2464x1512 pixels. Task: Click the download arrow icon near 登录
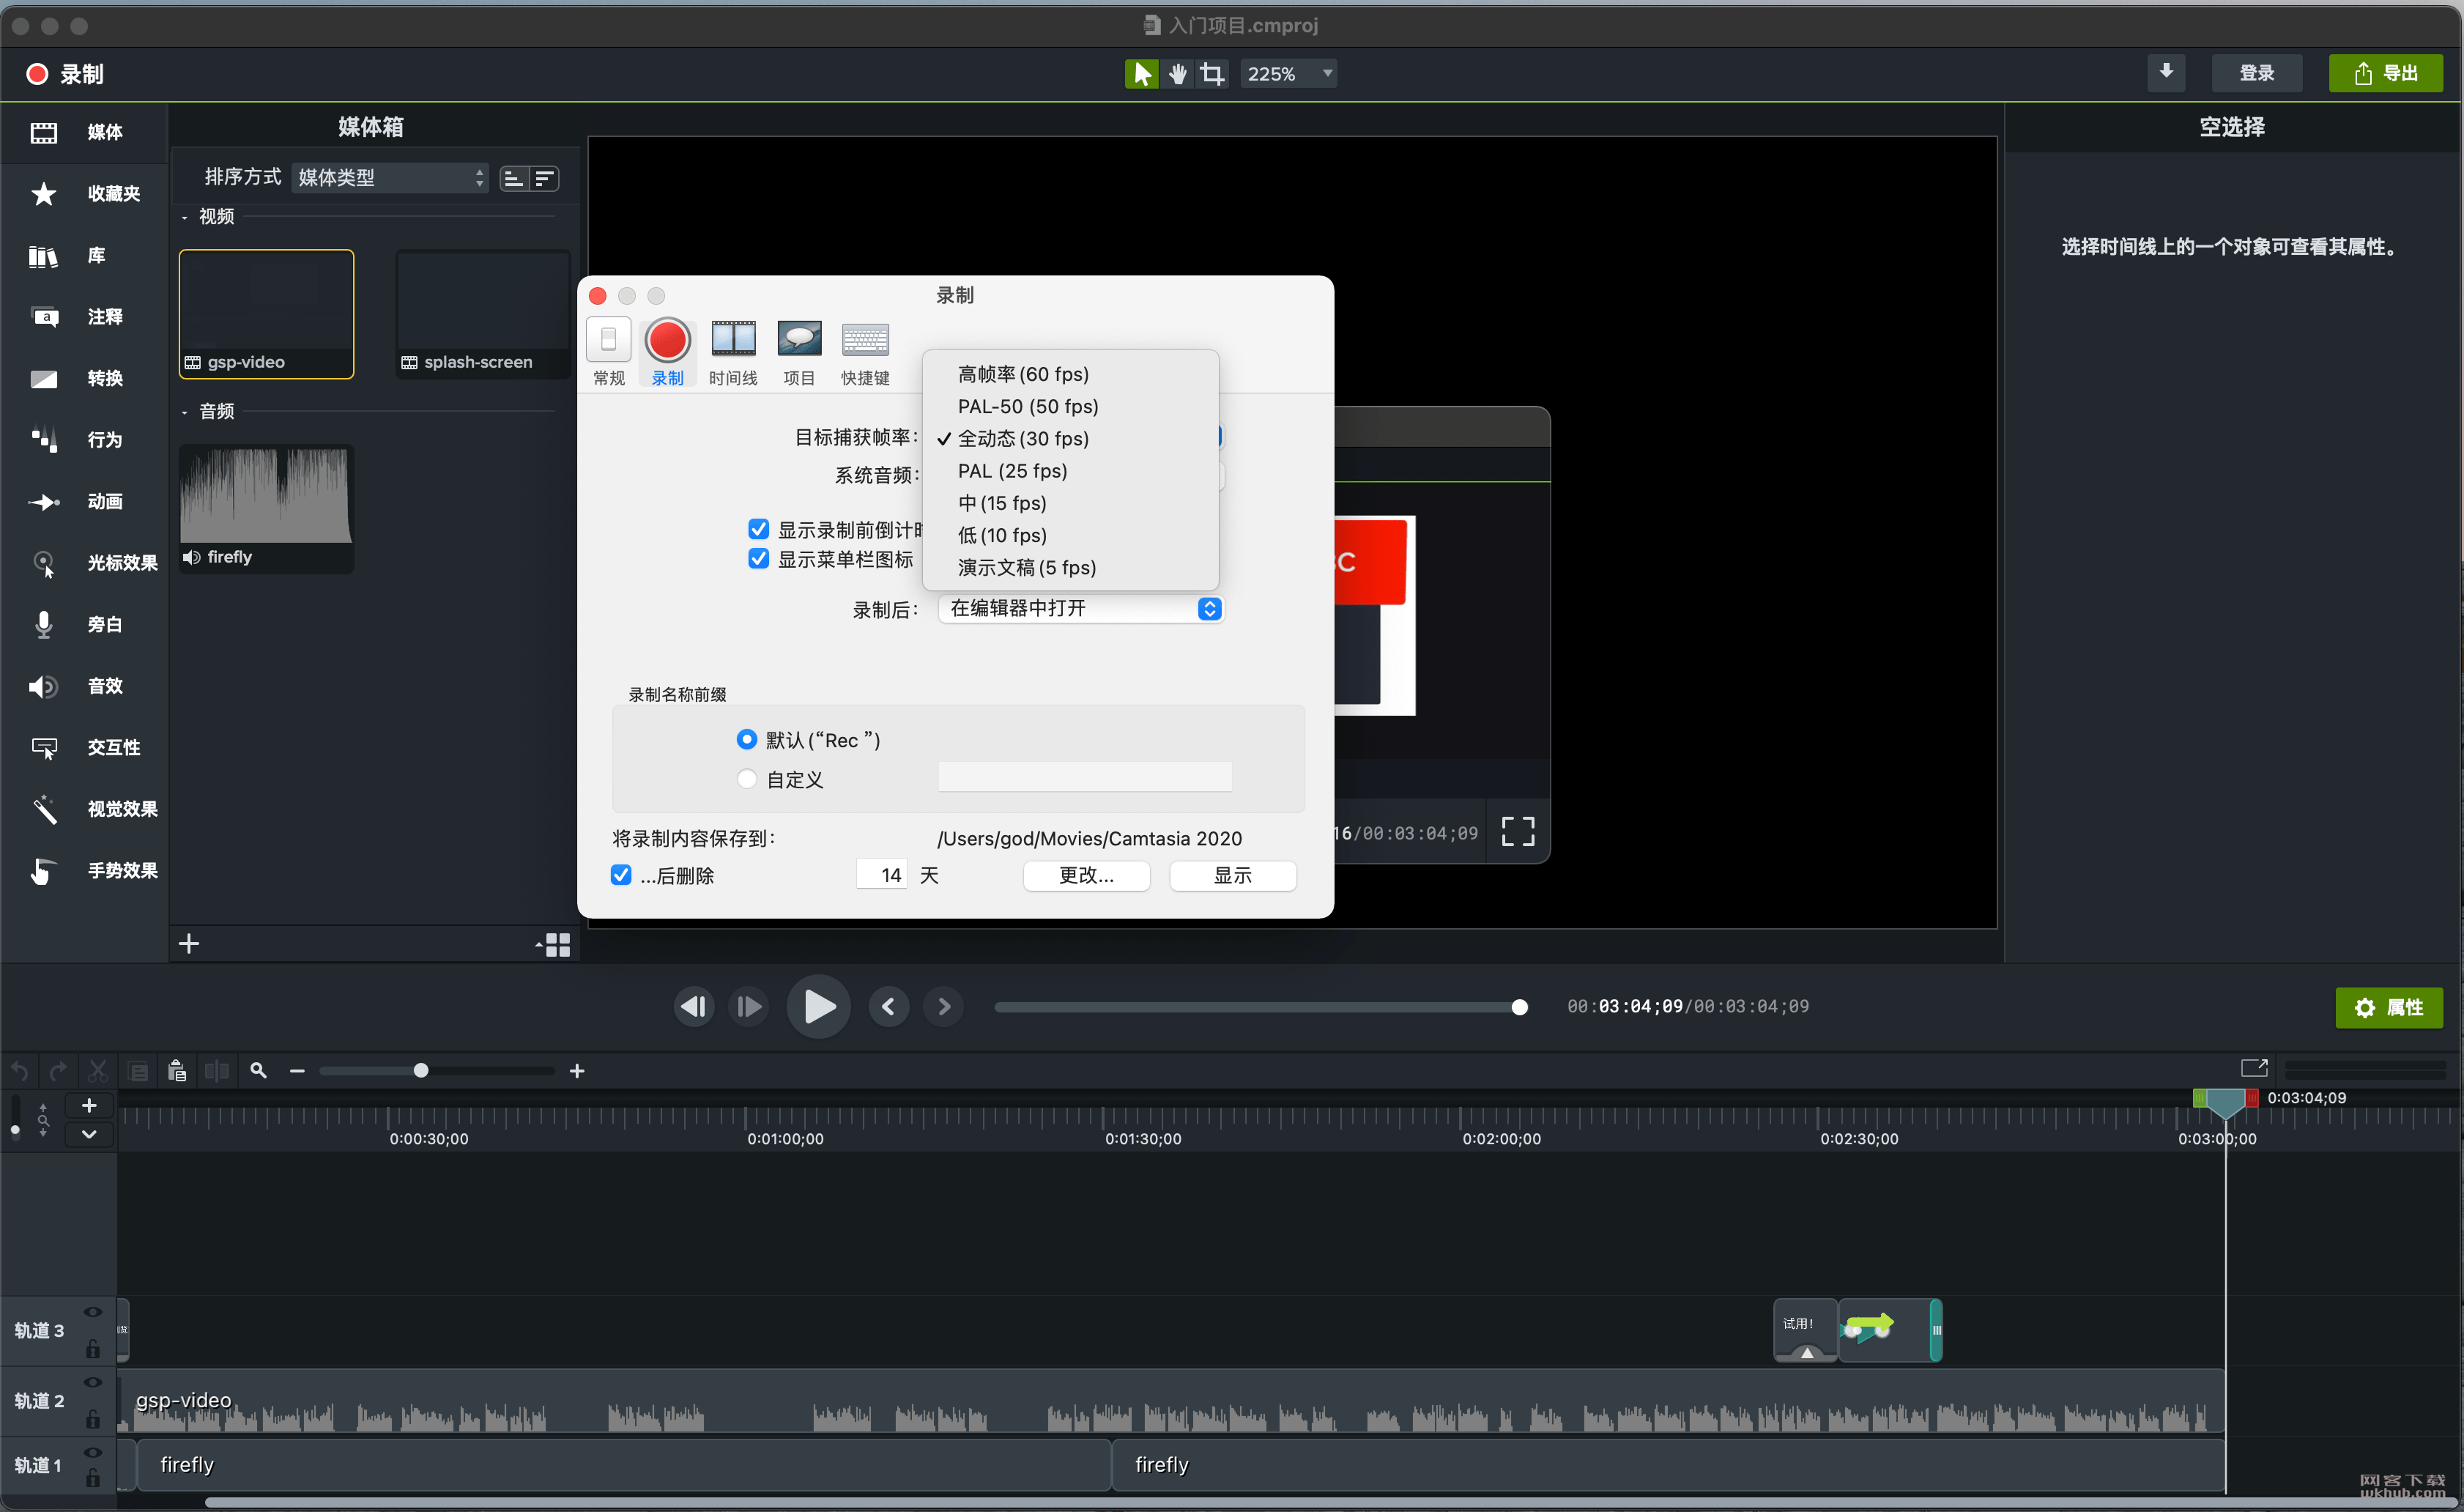[x=2165, y=72]
